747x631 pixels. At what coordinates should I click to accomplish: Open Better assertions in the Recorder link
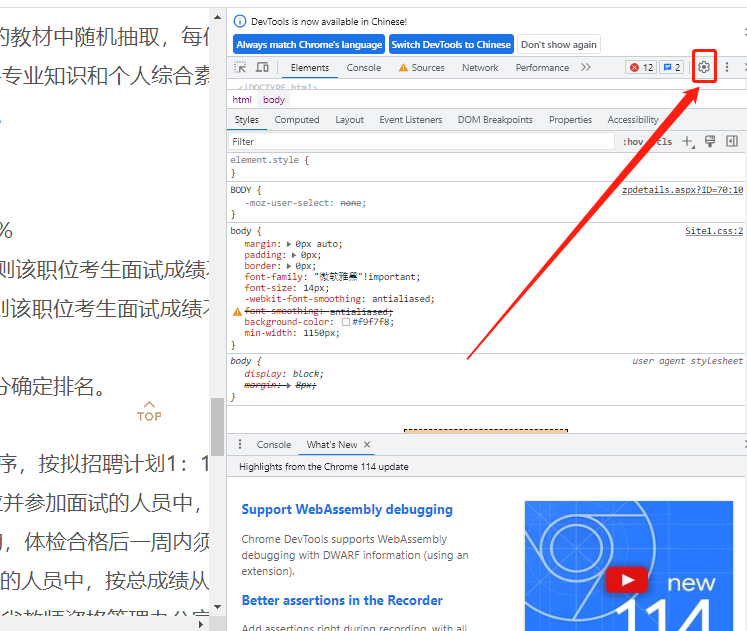(x=342, y=600)
